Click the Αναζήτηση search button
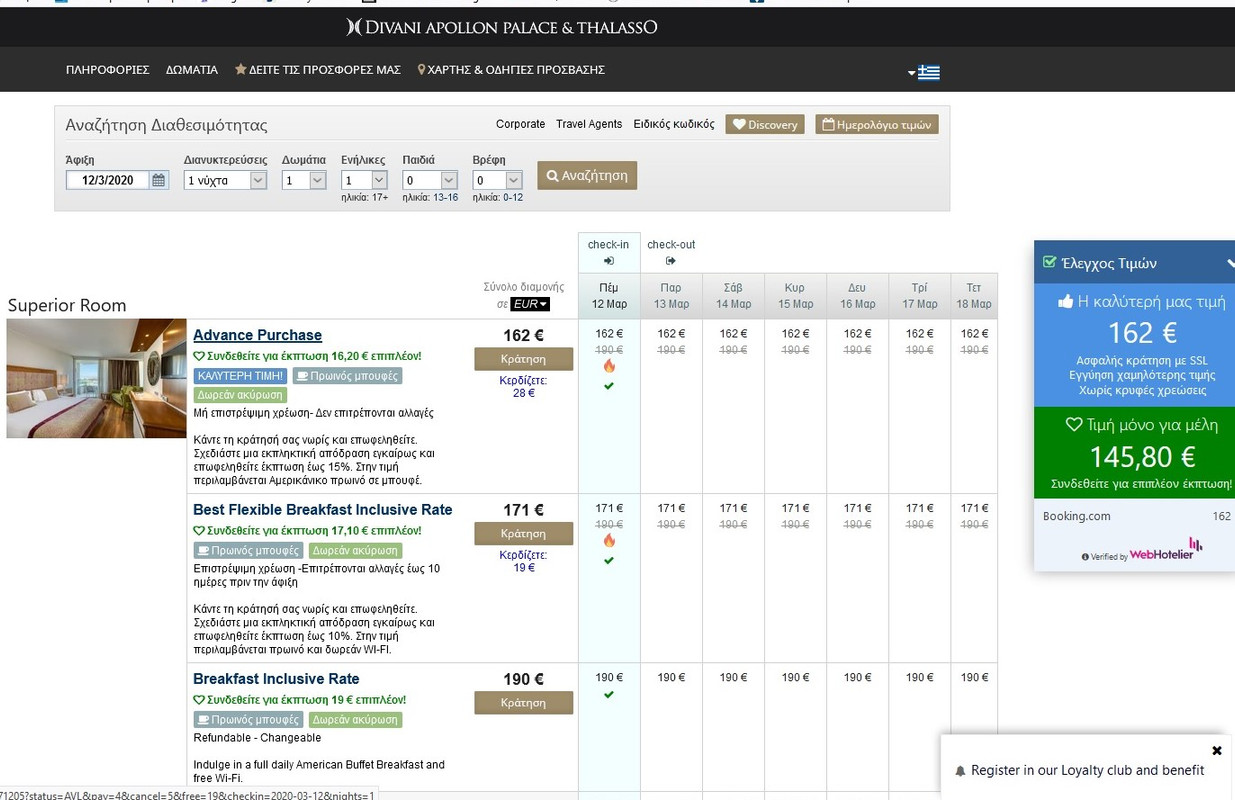The width and height of the screenshot is (1235, 800). pyautogui.click(x=587, y=175)
